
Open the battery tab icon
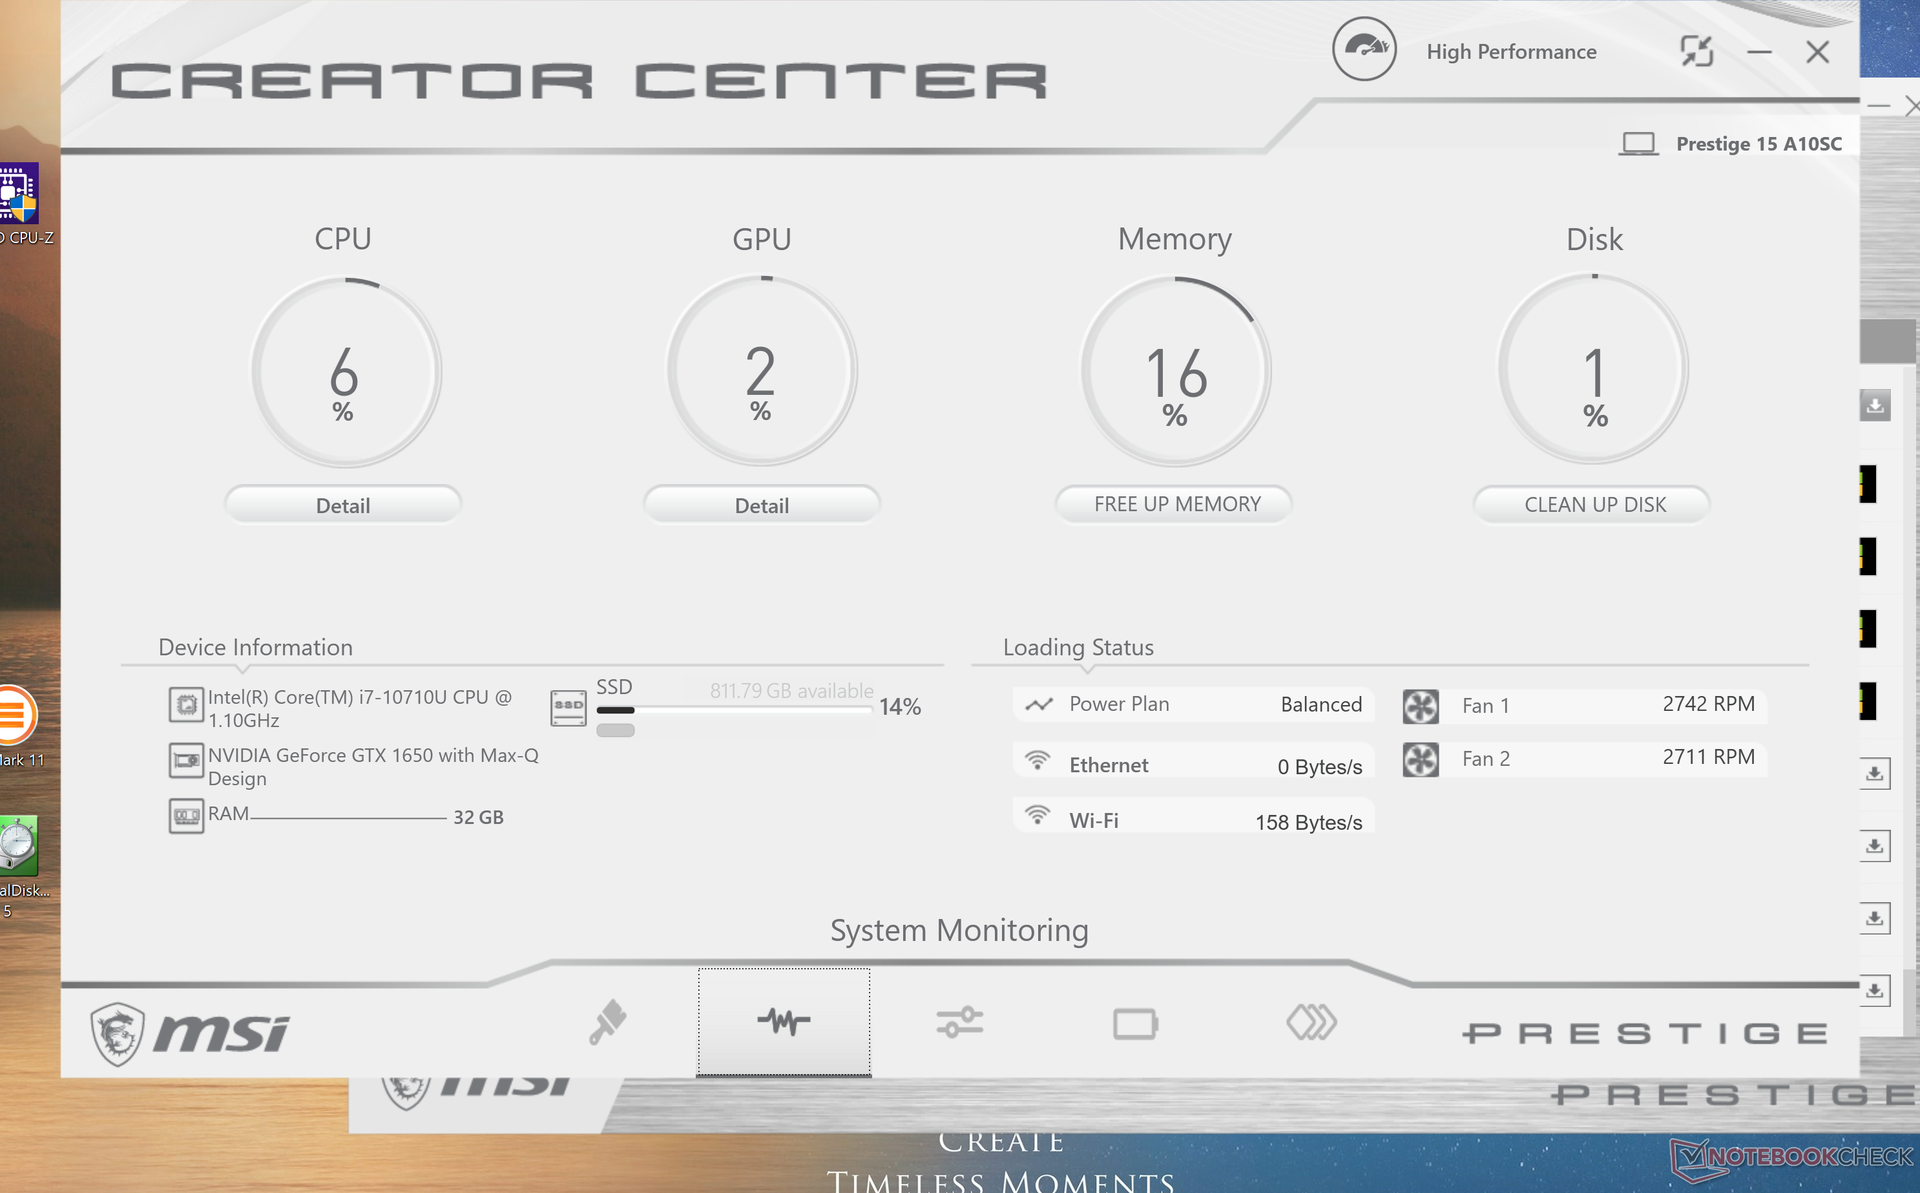click(1135, 1024)
